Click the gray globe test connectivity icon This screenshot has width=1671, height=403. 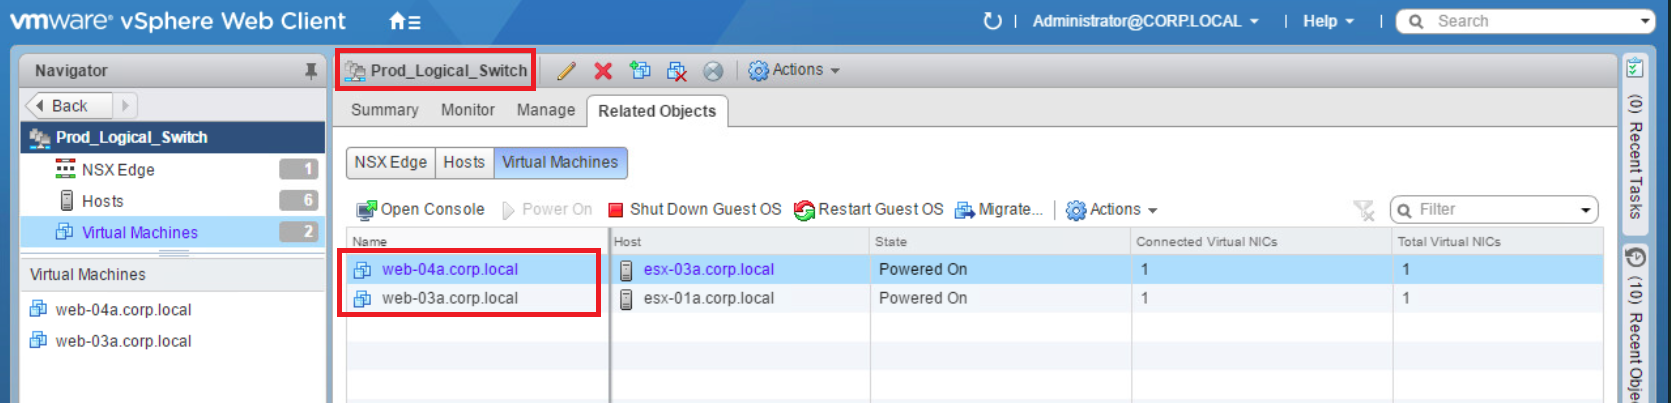tap(713, 70)
